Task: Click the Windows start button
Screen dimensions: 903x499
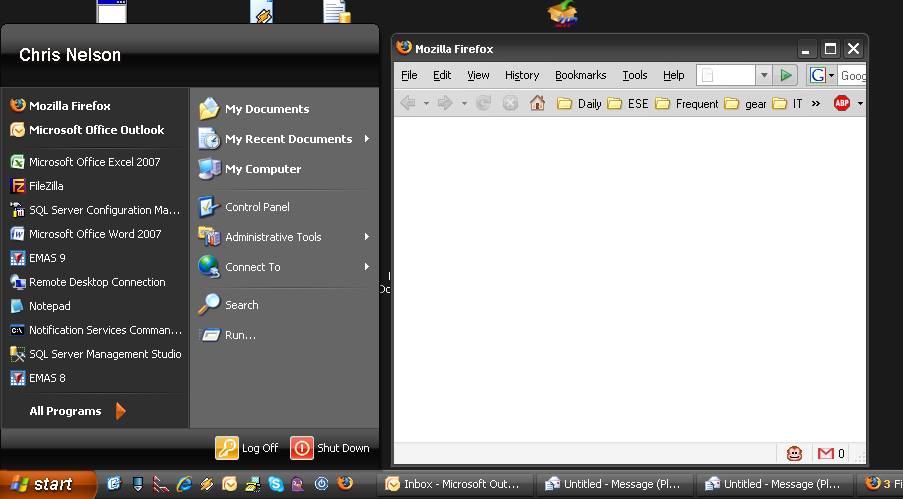Action: 48,484
